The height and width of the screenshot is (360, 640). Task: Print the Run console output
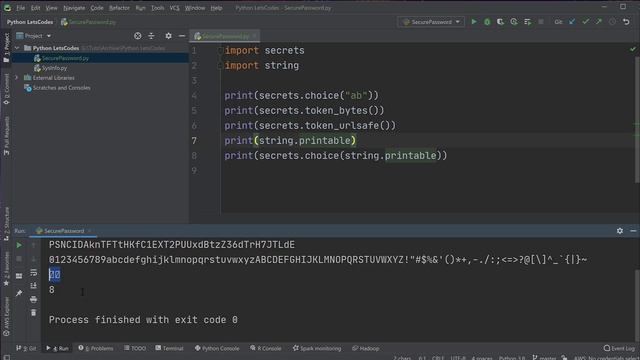[33, 299]
